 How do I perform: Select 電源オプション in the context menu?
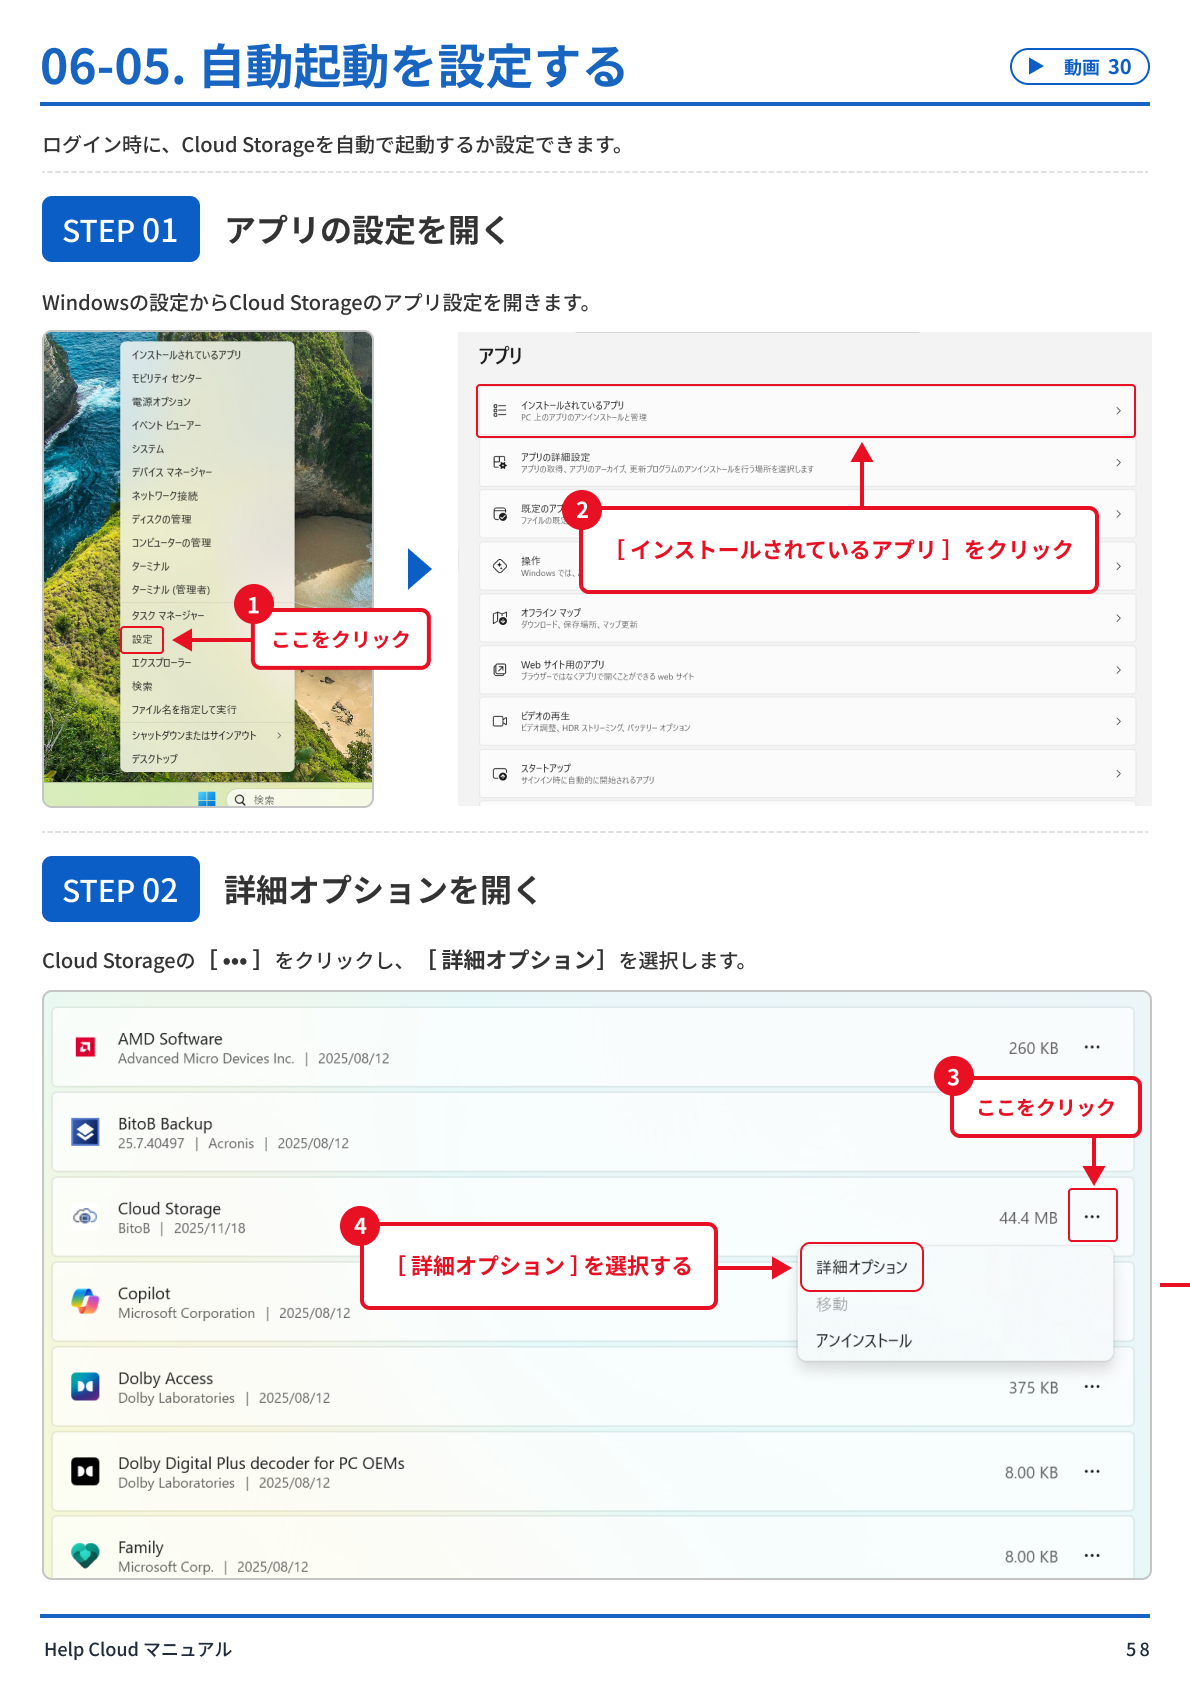161,402
